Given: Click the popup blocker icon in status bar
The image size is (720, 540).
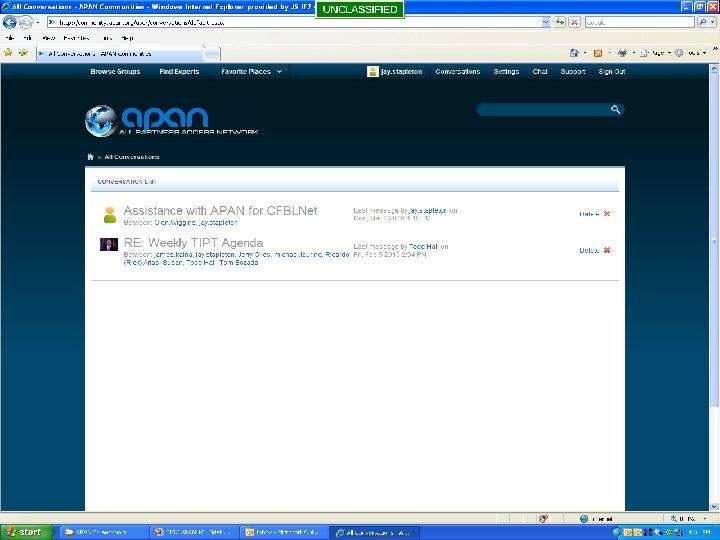Looking at the screenshot, I should [x=543, y=519].
